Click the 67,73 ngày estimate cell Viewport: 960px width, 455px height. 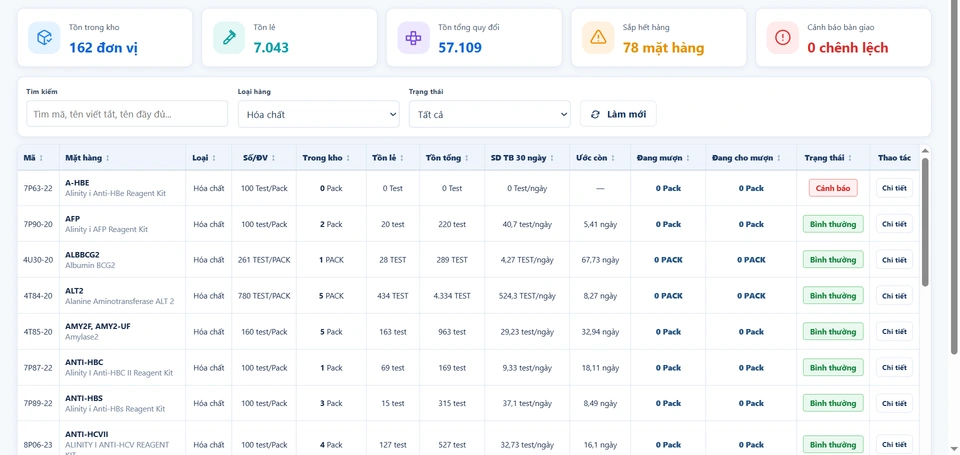(x=601, y=260)
